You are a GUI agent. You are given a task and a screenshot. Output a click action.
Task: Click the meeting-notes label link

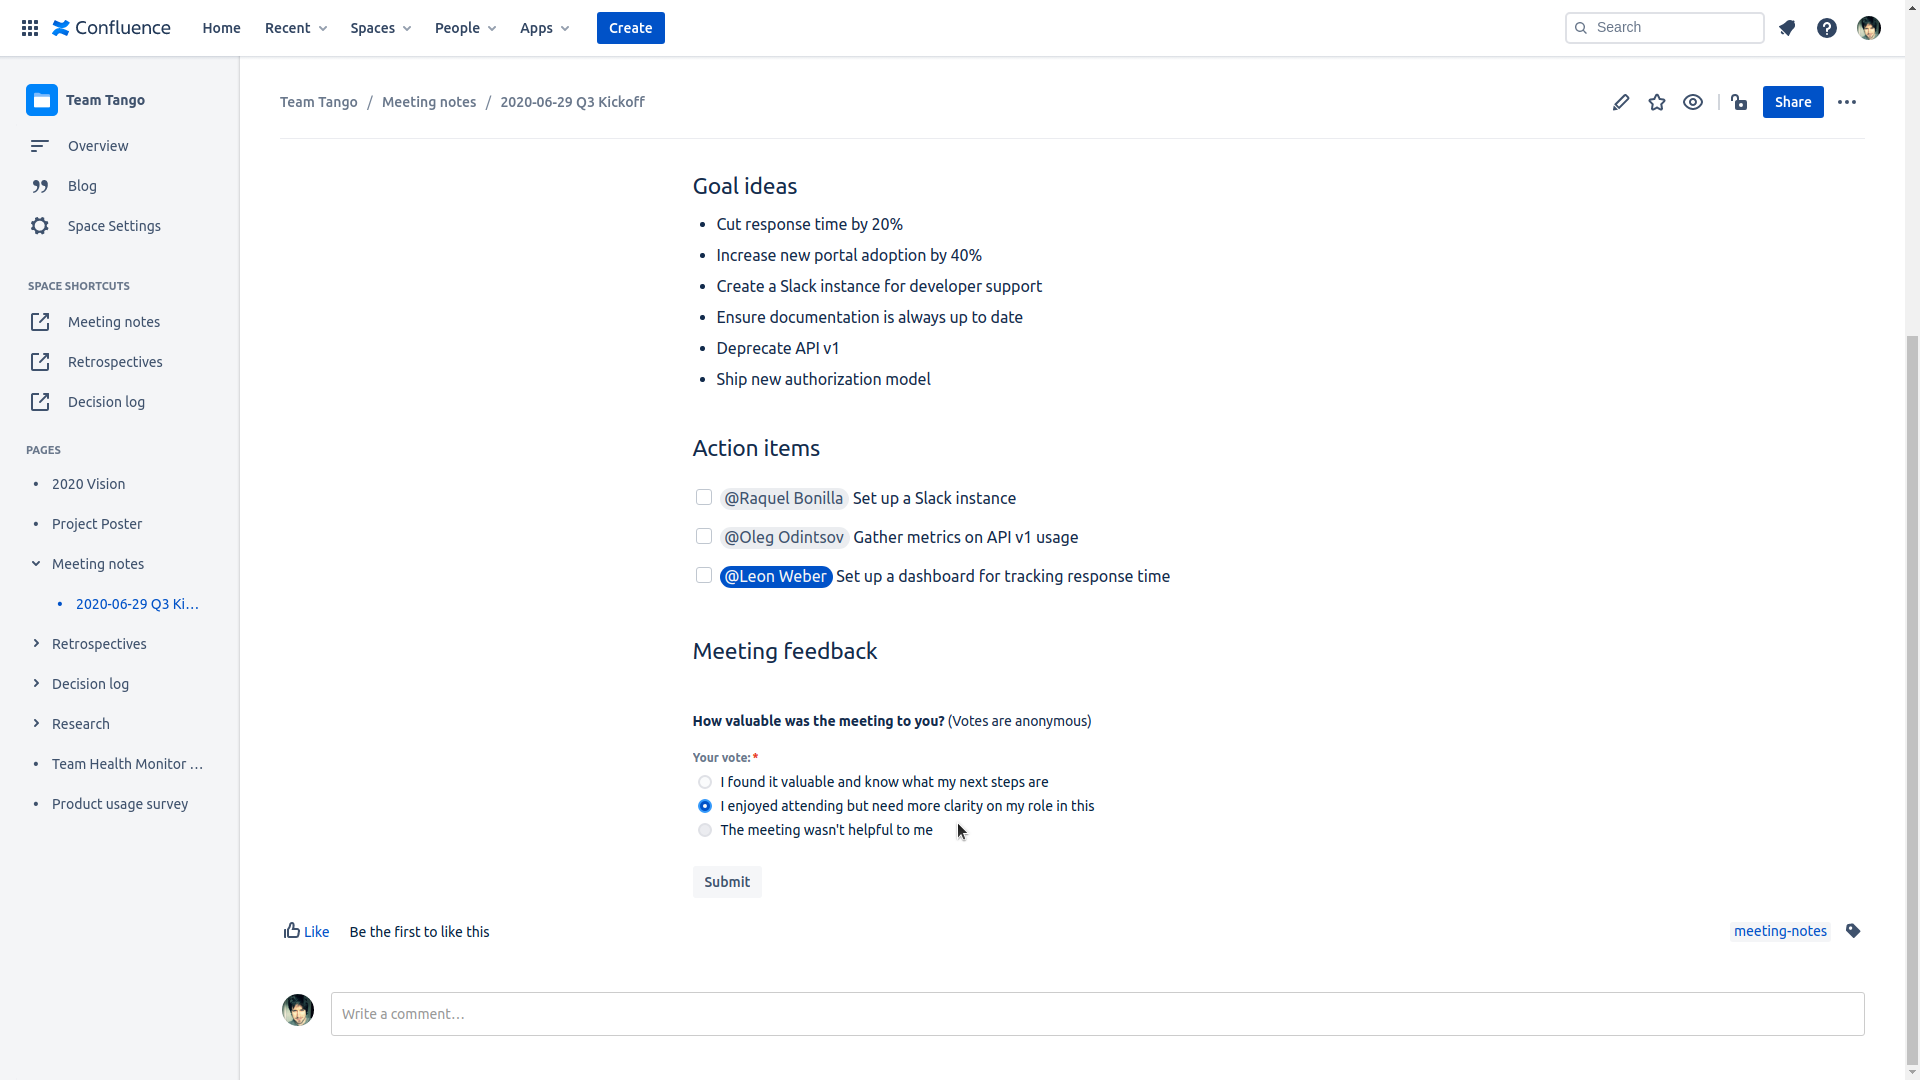(x=1780, y=931)
